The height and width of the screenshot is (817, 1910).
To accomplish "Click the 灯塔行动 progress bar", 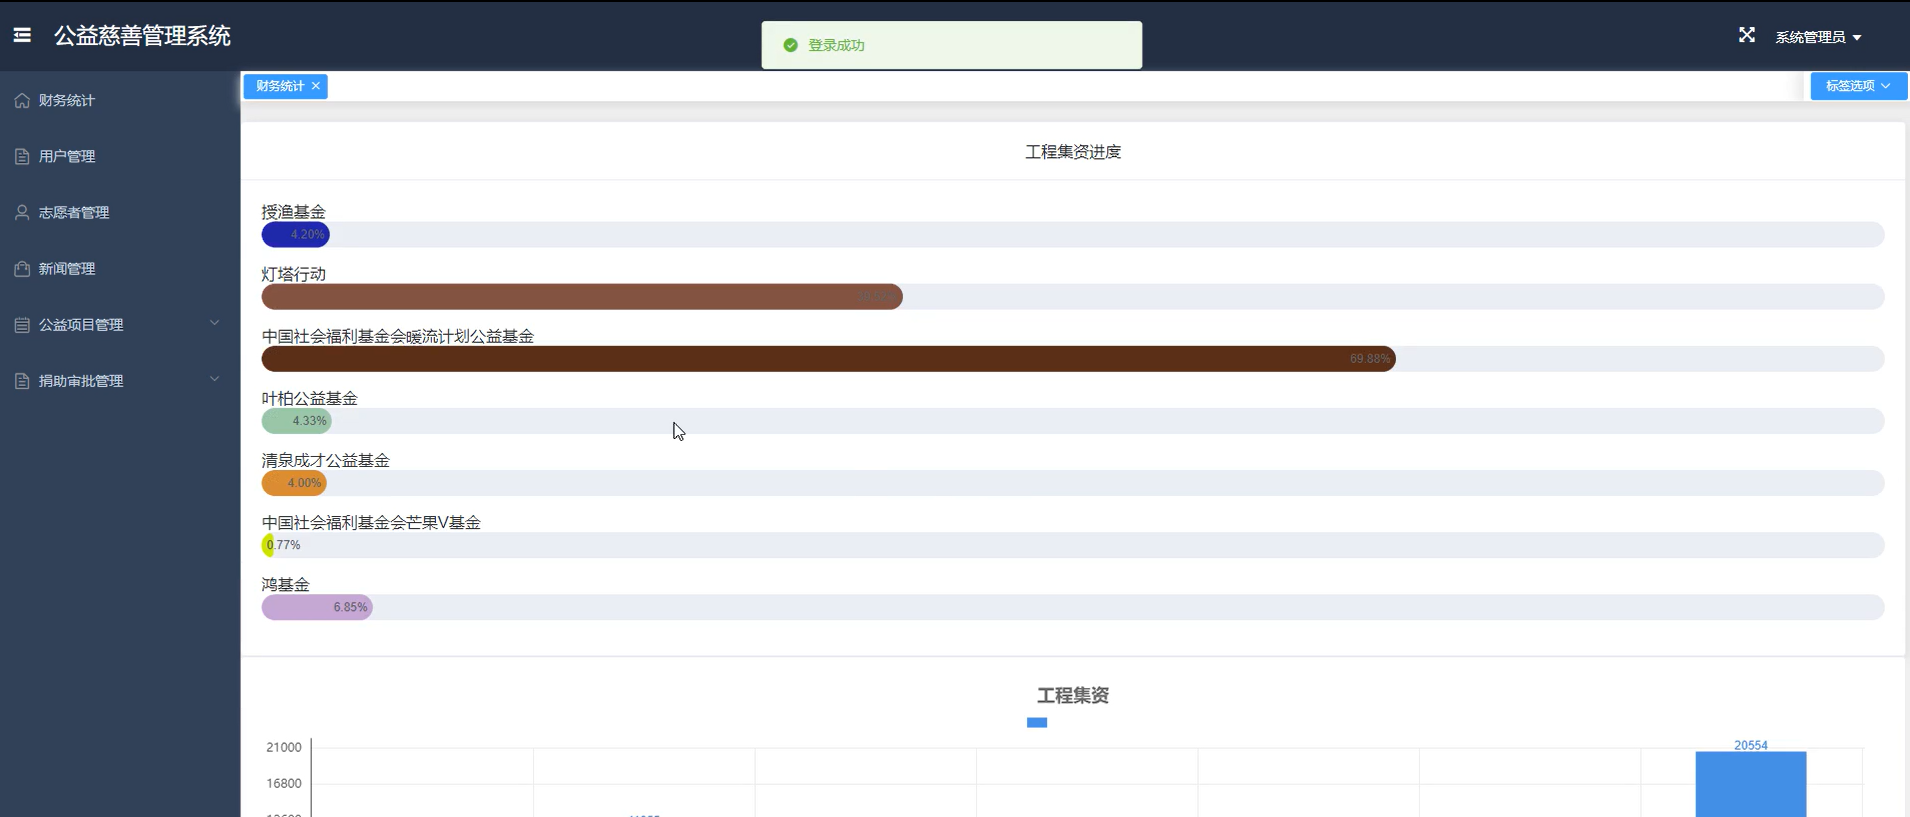I will click(x=1073, y=297).
